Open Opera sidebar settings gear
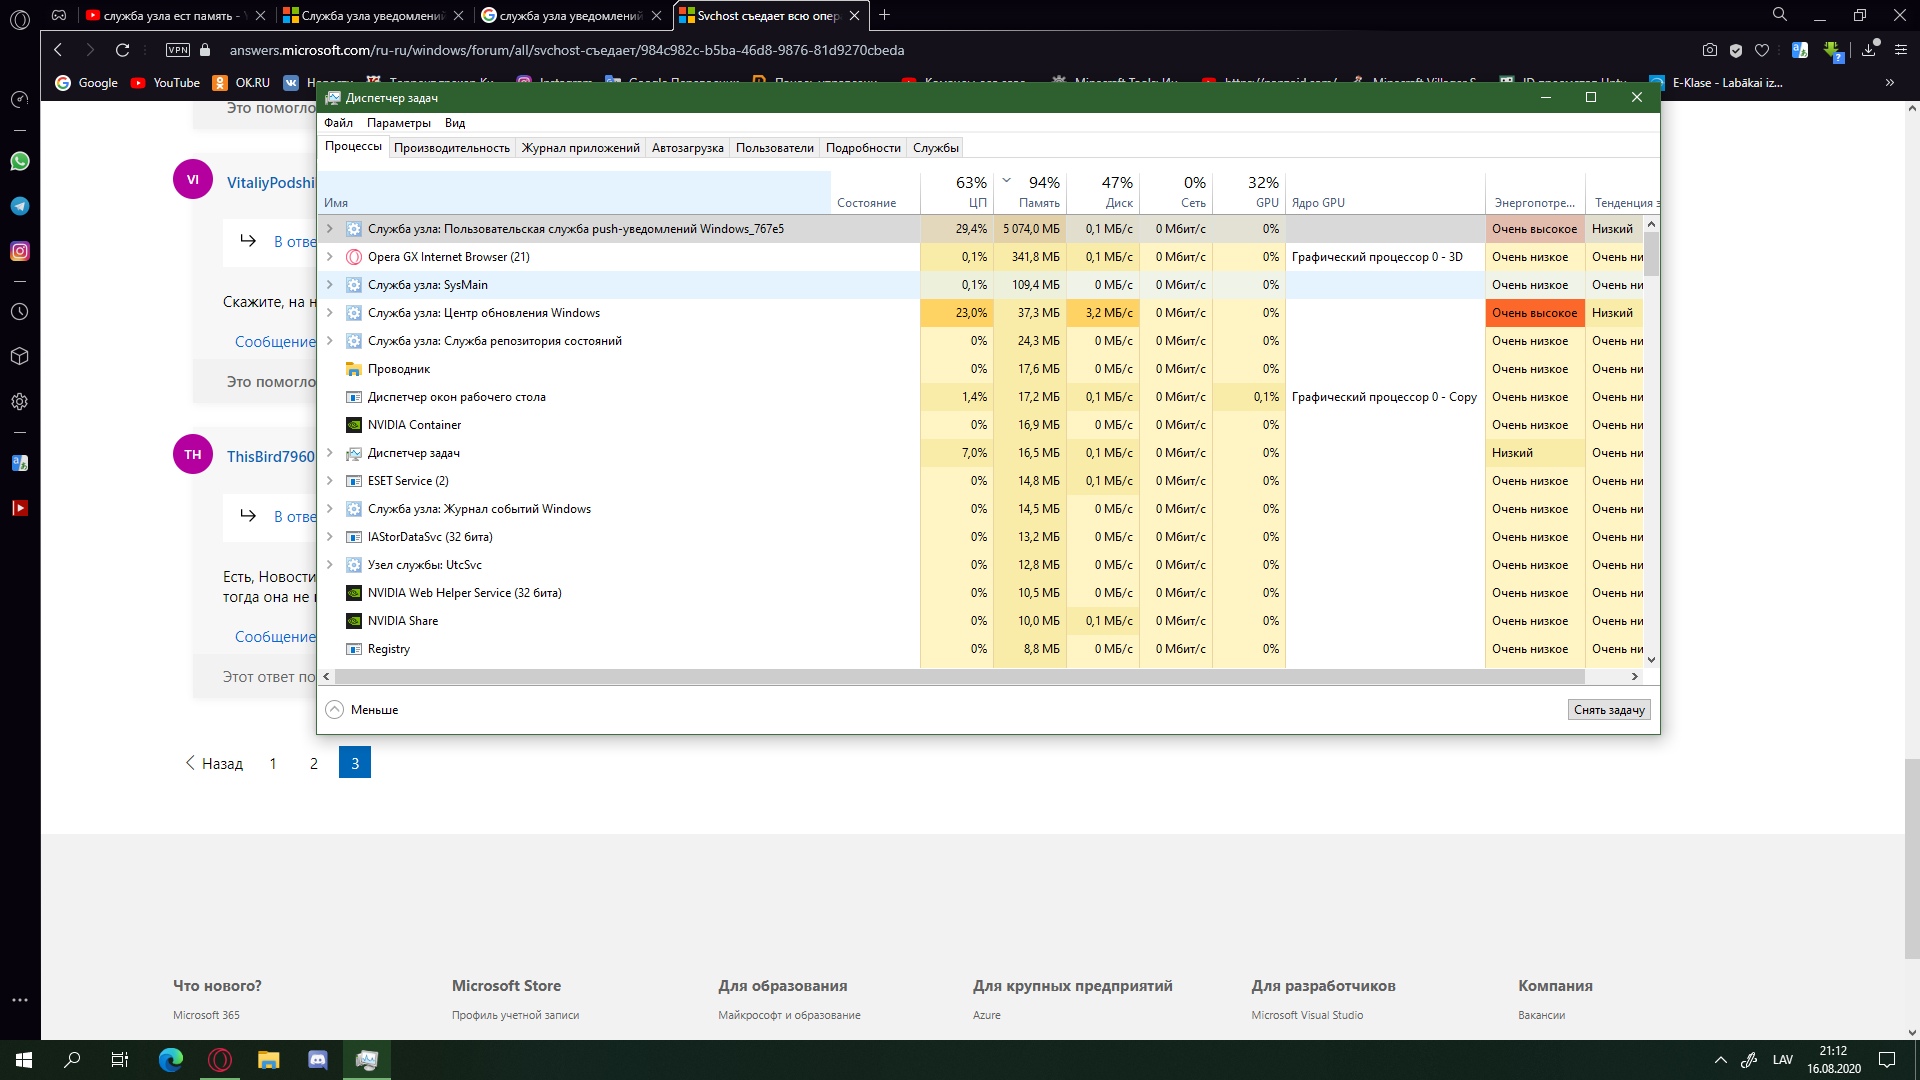Viewport: 1920px width, 1080px height. [19, 401]
